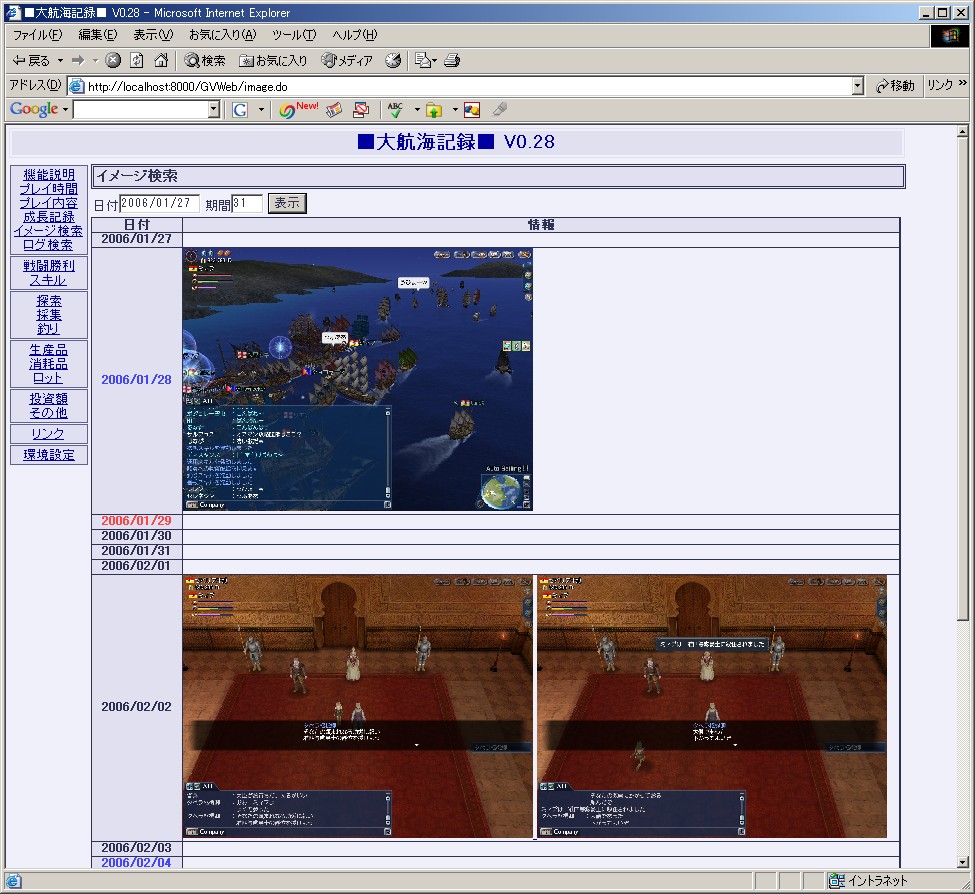The width and height of the screenshot is (975, 894).
Task: Open the 成長記録 sidebar link
Action: [49, 216]
